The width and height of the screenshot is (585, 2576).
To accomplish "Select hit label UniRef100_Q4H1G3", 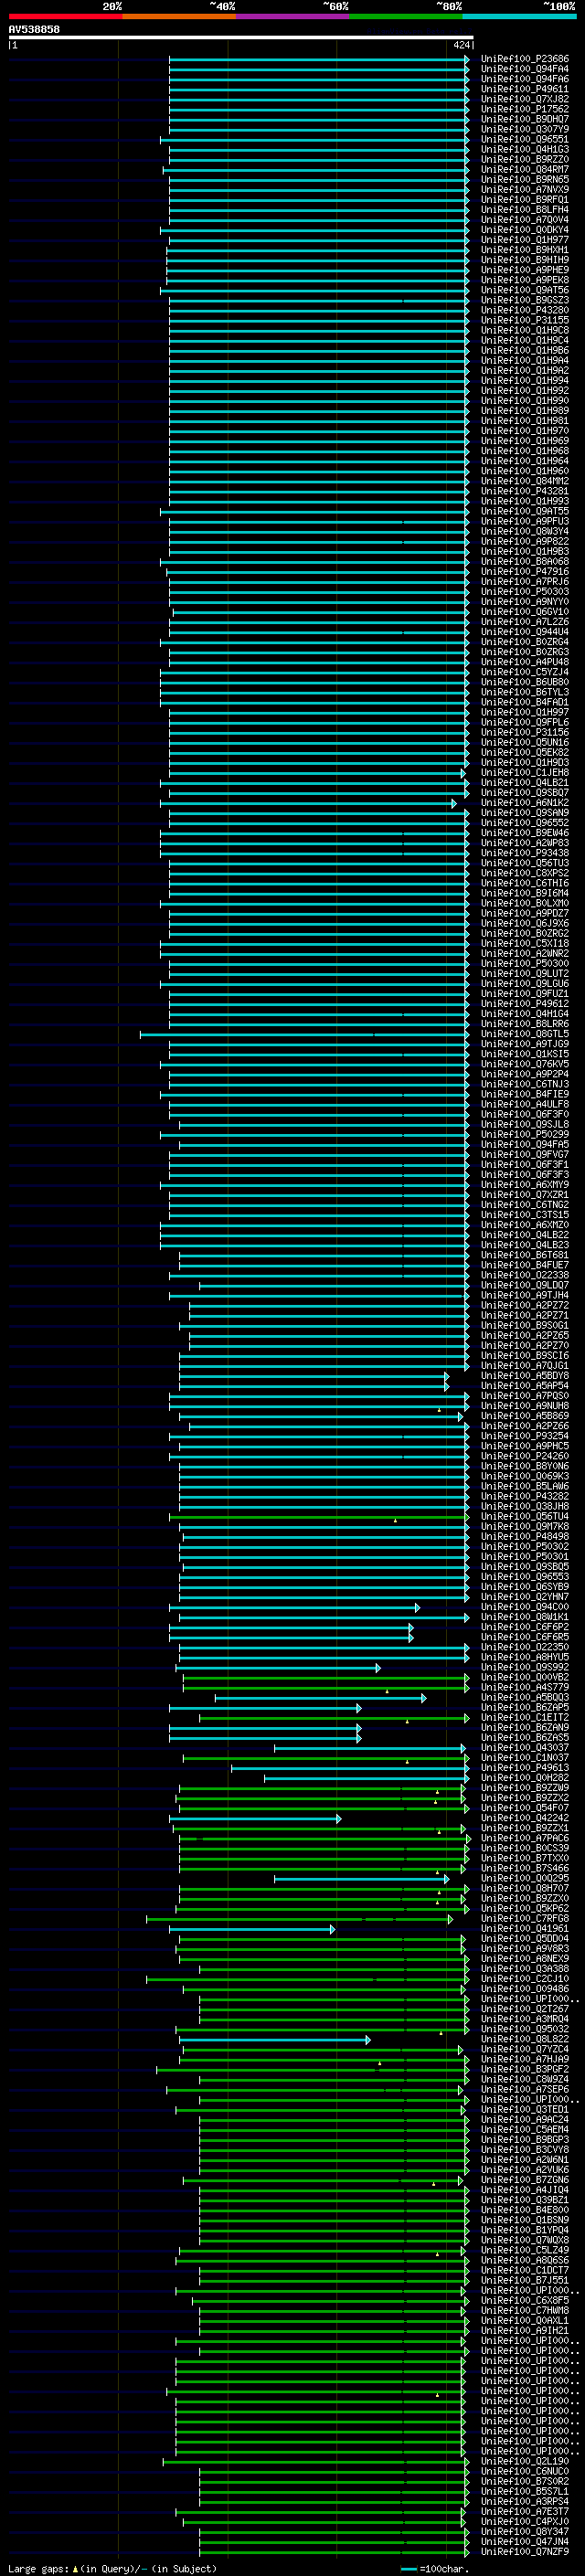I will (525, 150).
